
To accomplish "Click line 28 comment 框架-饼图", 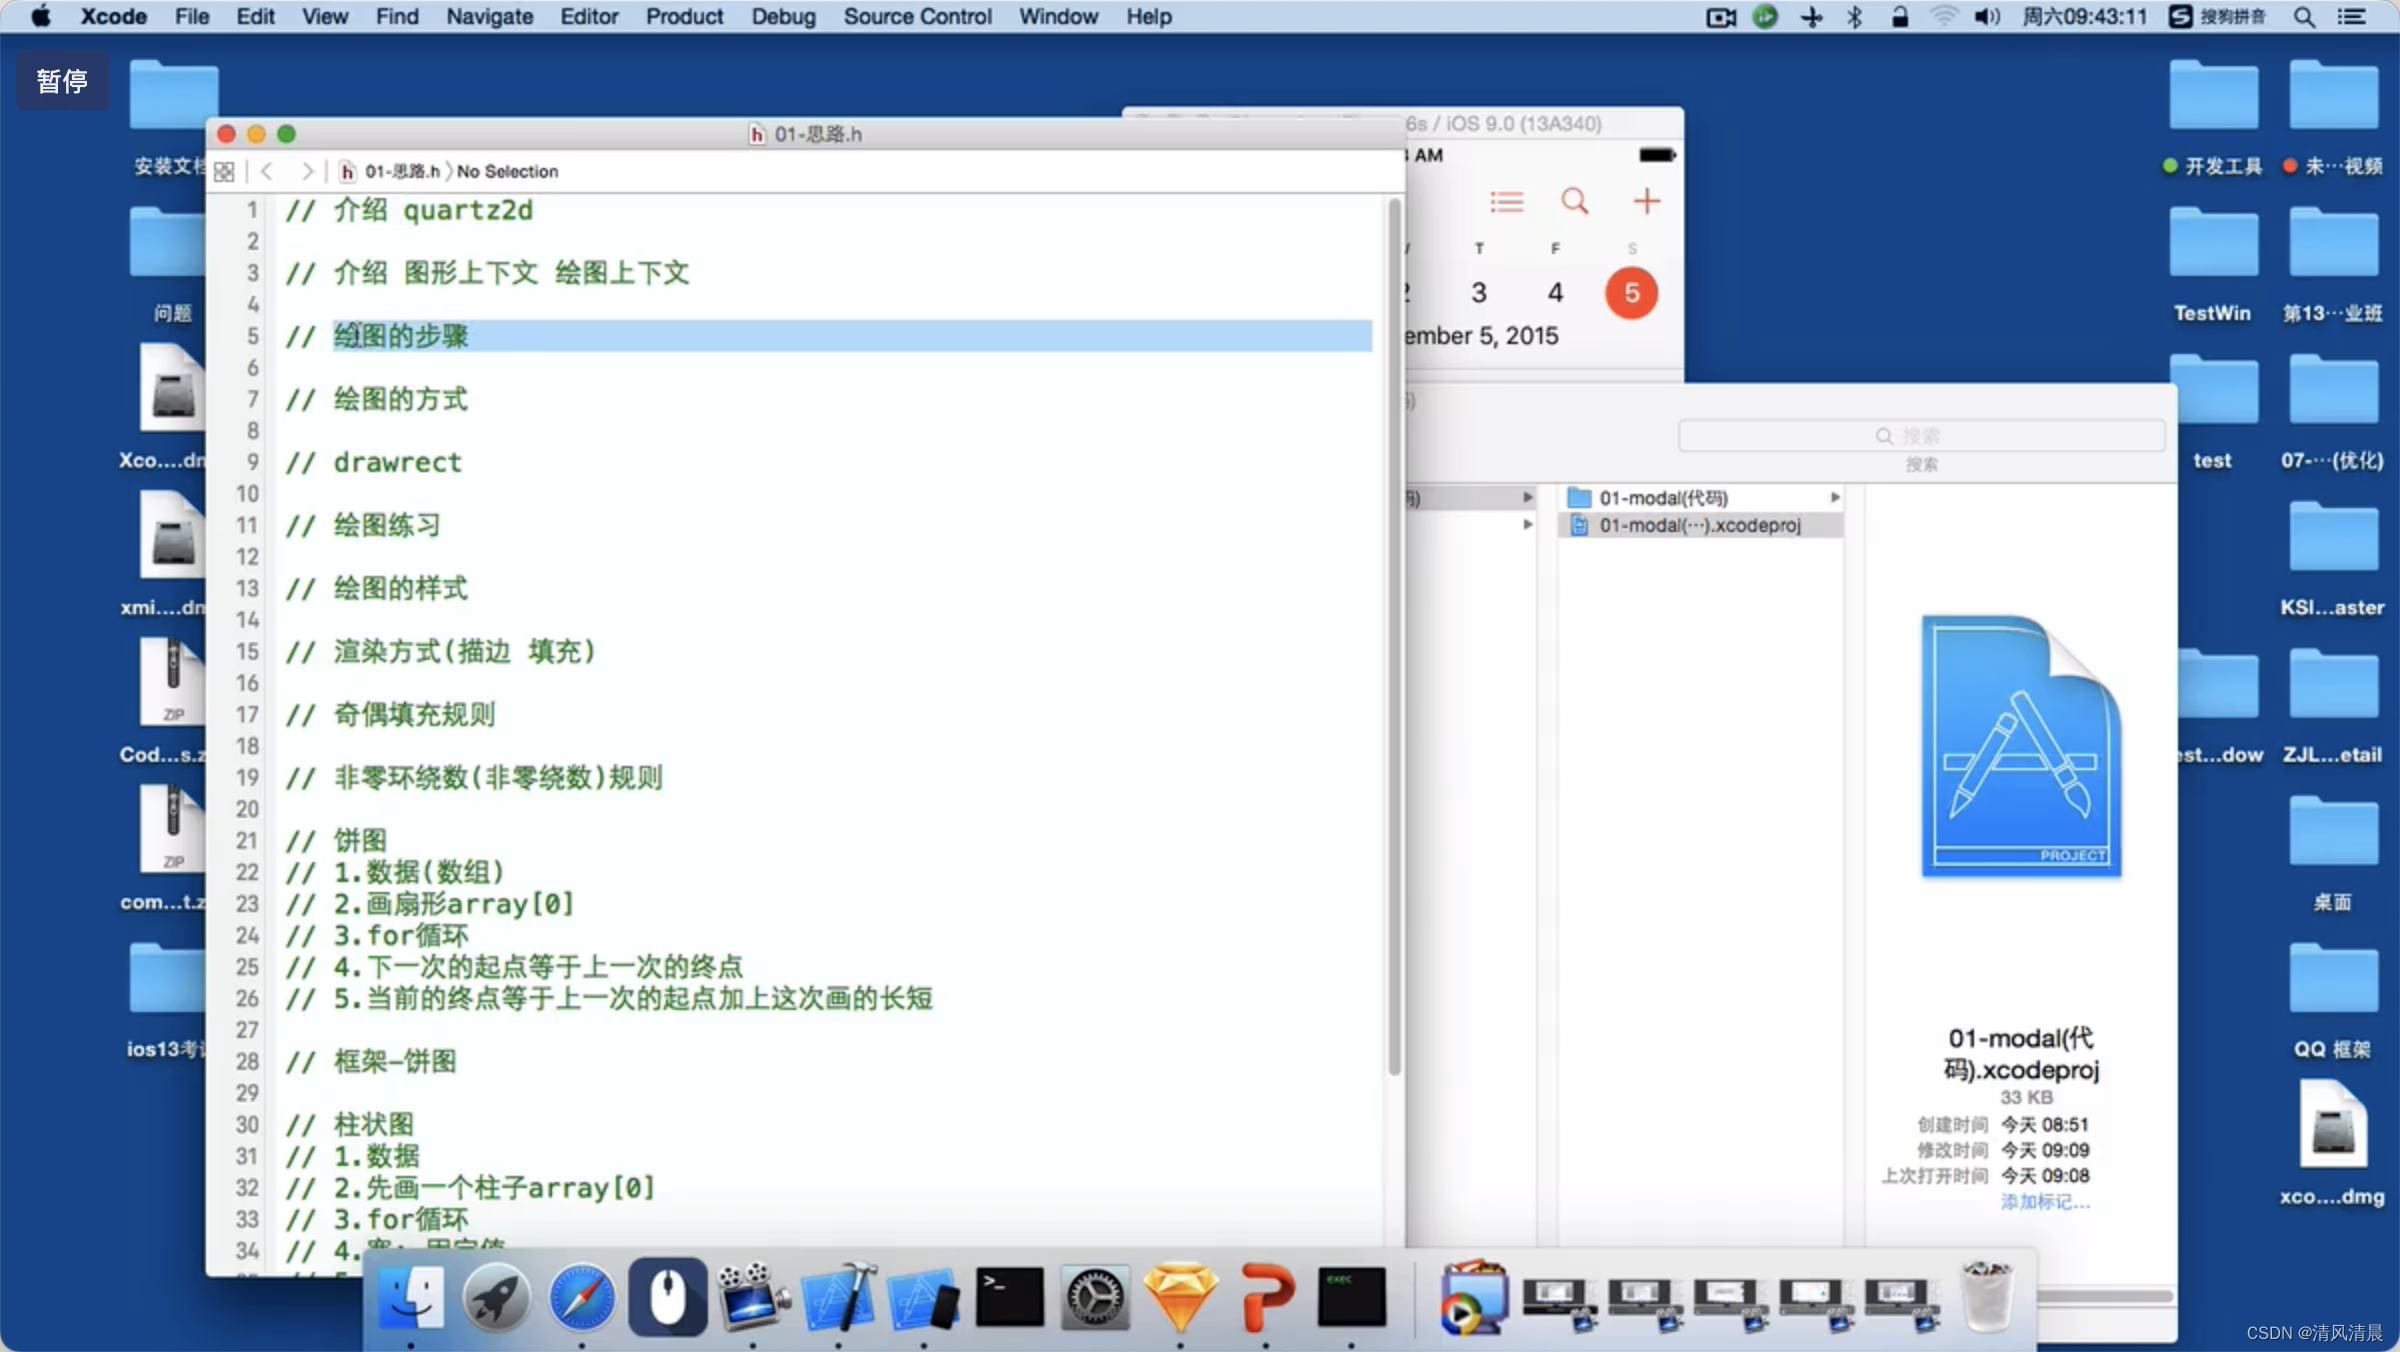I will [371, 1062].
